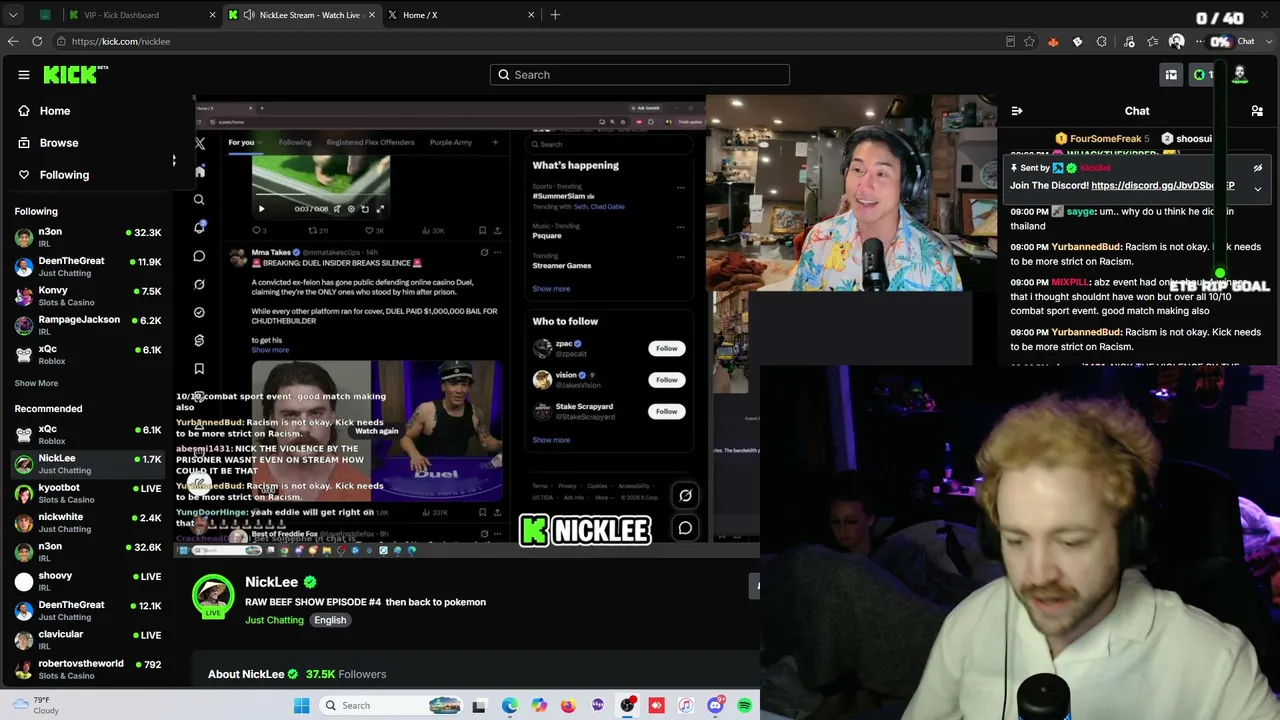Open a new browser tab

[x=555, y=15]
